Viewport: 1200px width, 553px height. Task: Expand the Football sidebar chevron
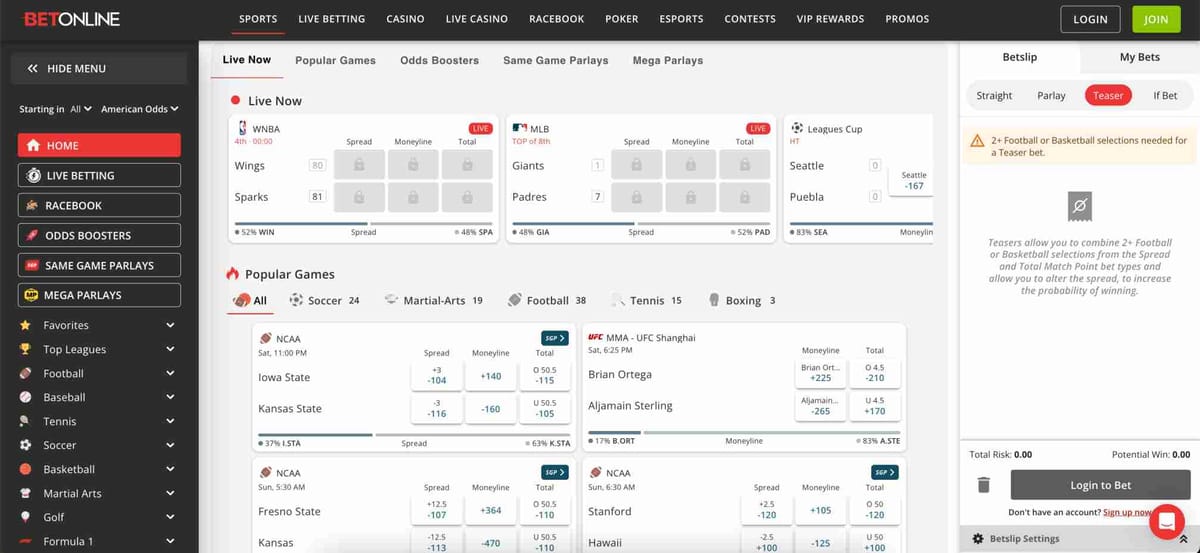coord(170,373)
